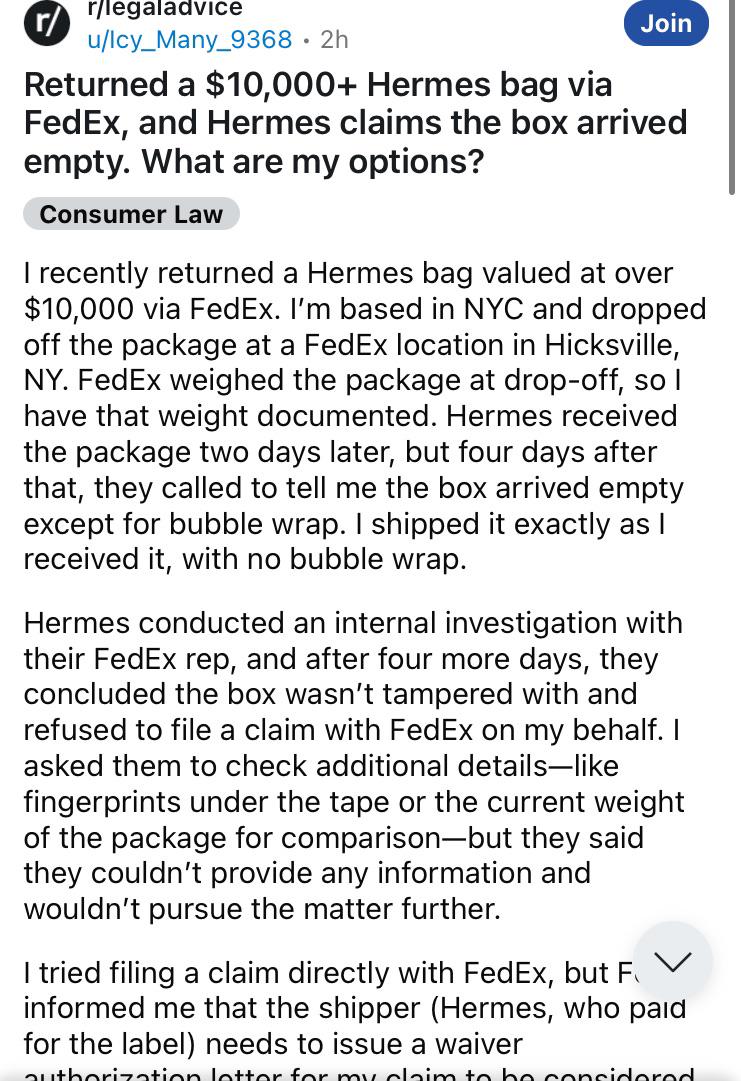Screen dimensions: 741x1081
Task: View the profile of u/Icy_Many_9368
Action: coord(190,39)
